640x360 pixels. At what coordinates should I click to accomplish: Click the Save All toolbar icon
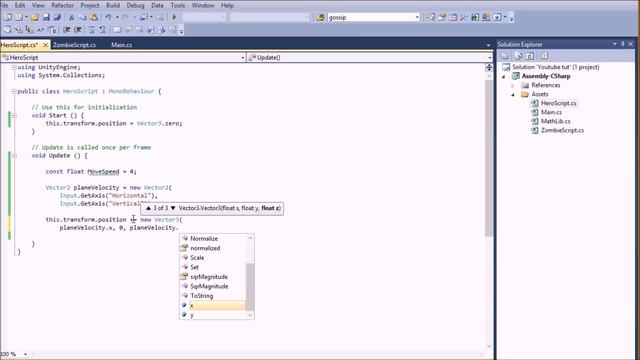57,17
